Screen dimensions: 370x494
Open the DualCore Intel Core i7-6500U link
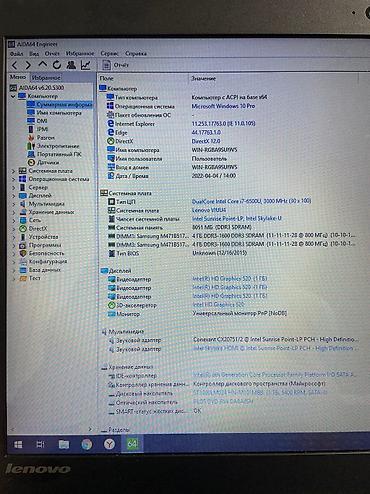pyautogui.click(x=251, y=201)
